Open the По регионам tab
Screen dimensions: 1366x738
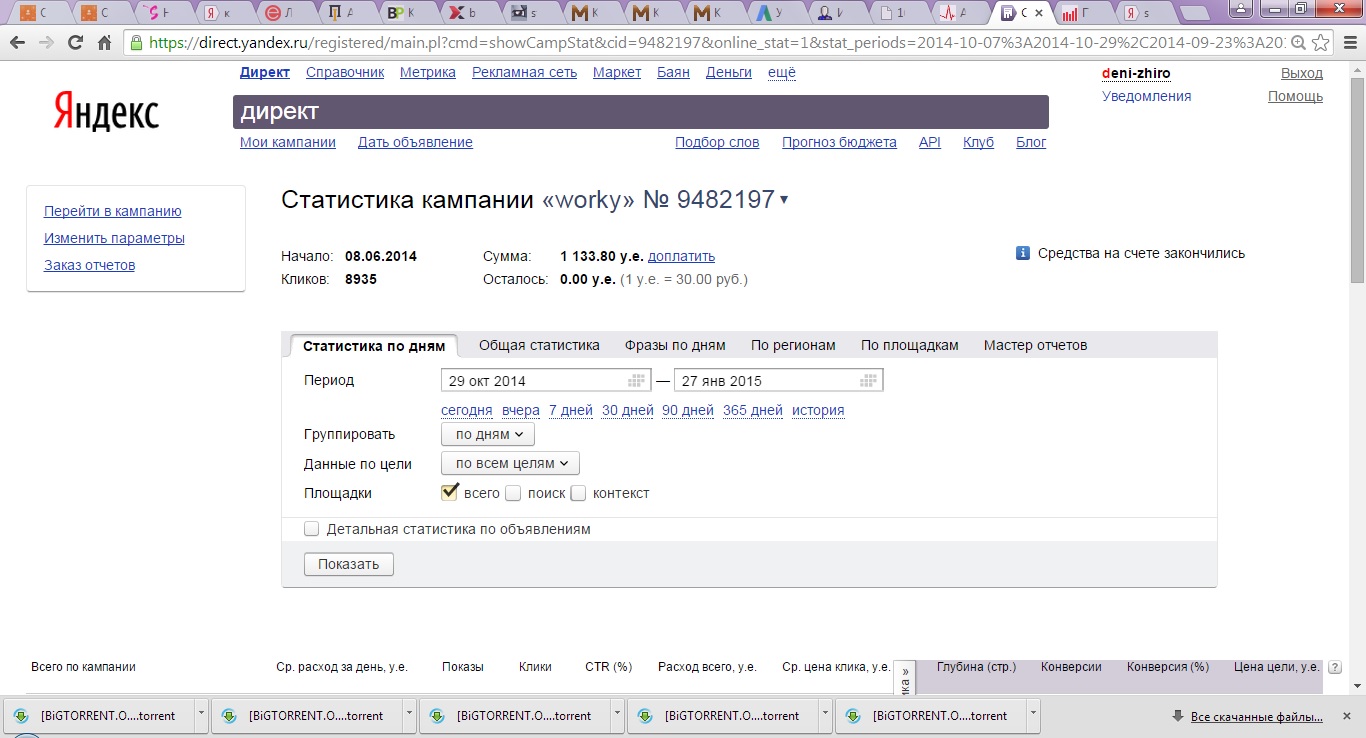click(x=793, y=345)
